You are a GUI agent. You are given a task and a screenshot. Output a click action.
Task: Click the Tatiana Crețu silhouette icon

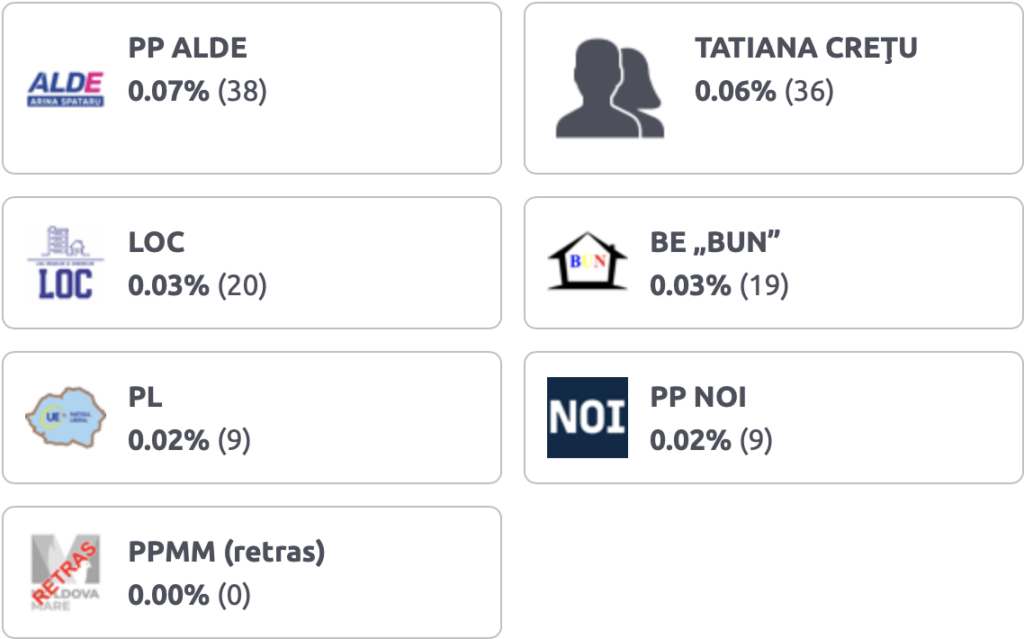click(x=609, y=88)
